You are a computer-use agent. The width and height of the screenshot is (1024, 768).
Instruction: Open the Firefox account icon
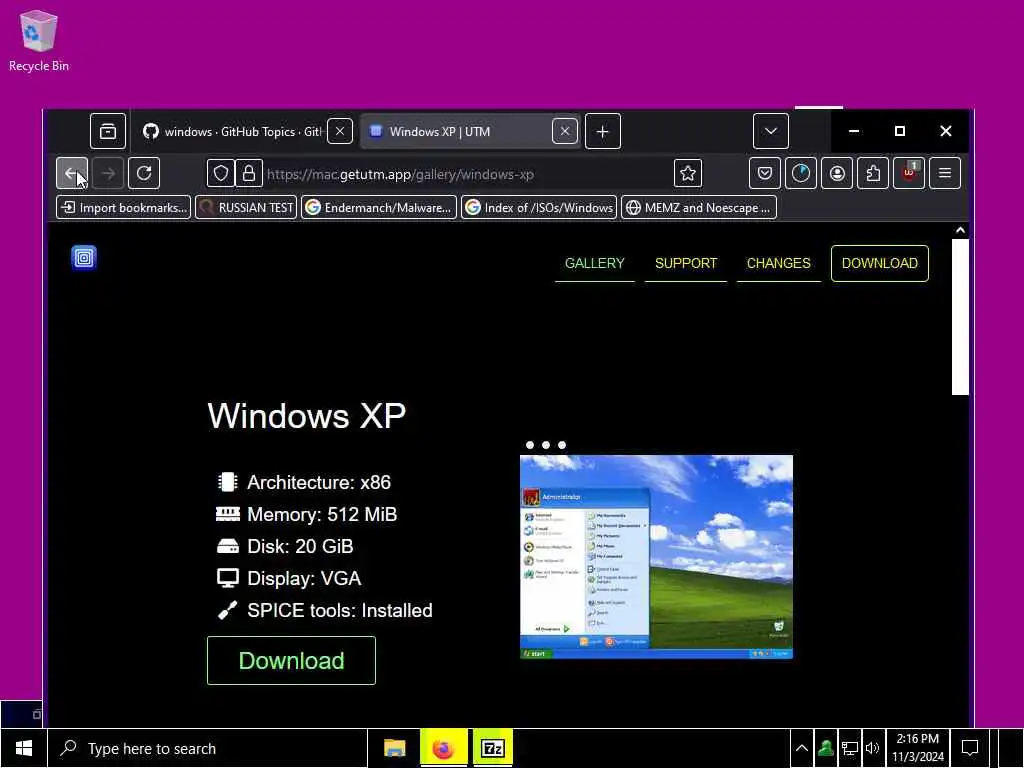(x=837, y=173)
